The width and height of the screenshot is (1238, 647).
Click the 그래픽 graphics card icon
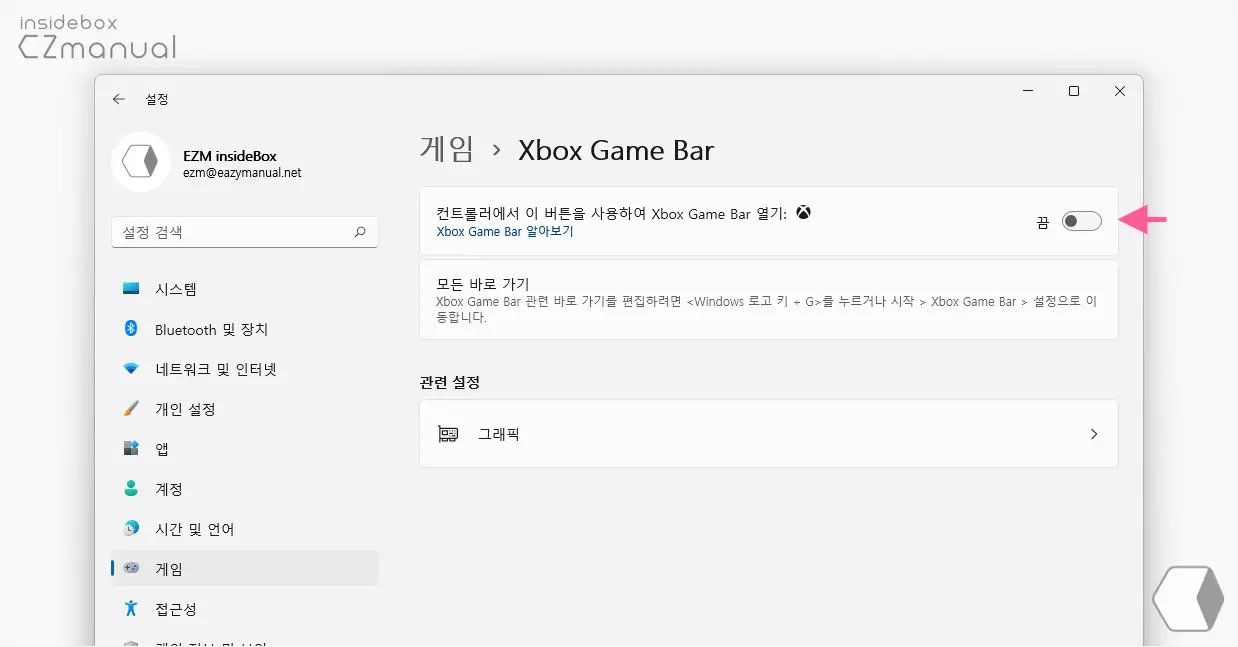click(x=448, y=434)
